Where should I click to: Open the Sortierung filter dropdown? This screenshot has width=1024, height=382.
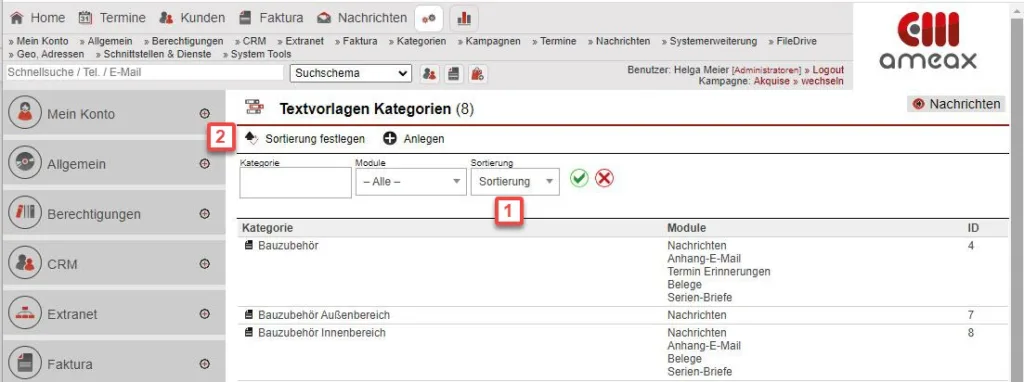click(515, 182)
